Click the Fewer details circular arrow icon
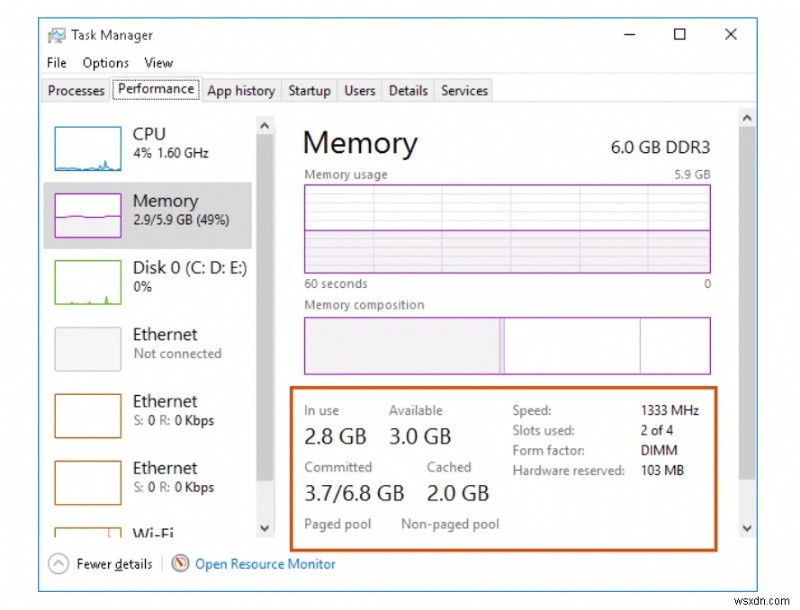Image resolution: width=800 pixels, height=610 pixels. [x=58, y=564]
